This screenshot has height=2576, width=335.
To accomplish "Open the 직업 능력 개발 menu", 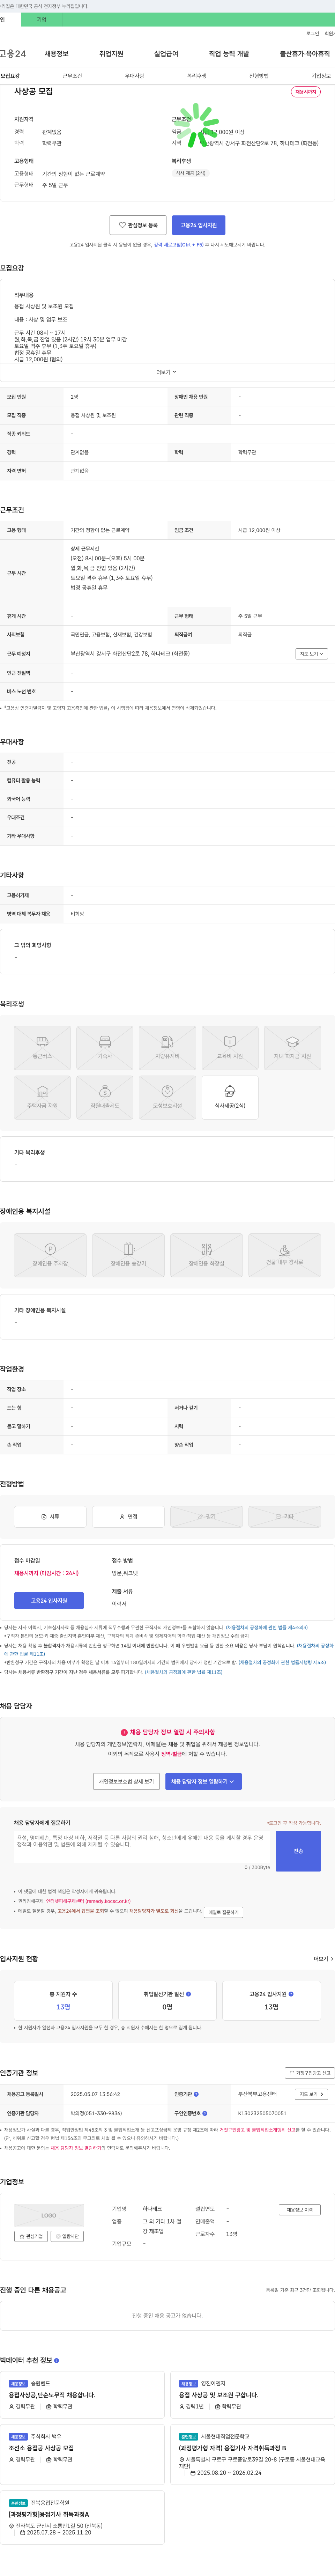I will (229, 54).
